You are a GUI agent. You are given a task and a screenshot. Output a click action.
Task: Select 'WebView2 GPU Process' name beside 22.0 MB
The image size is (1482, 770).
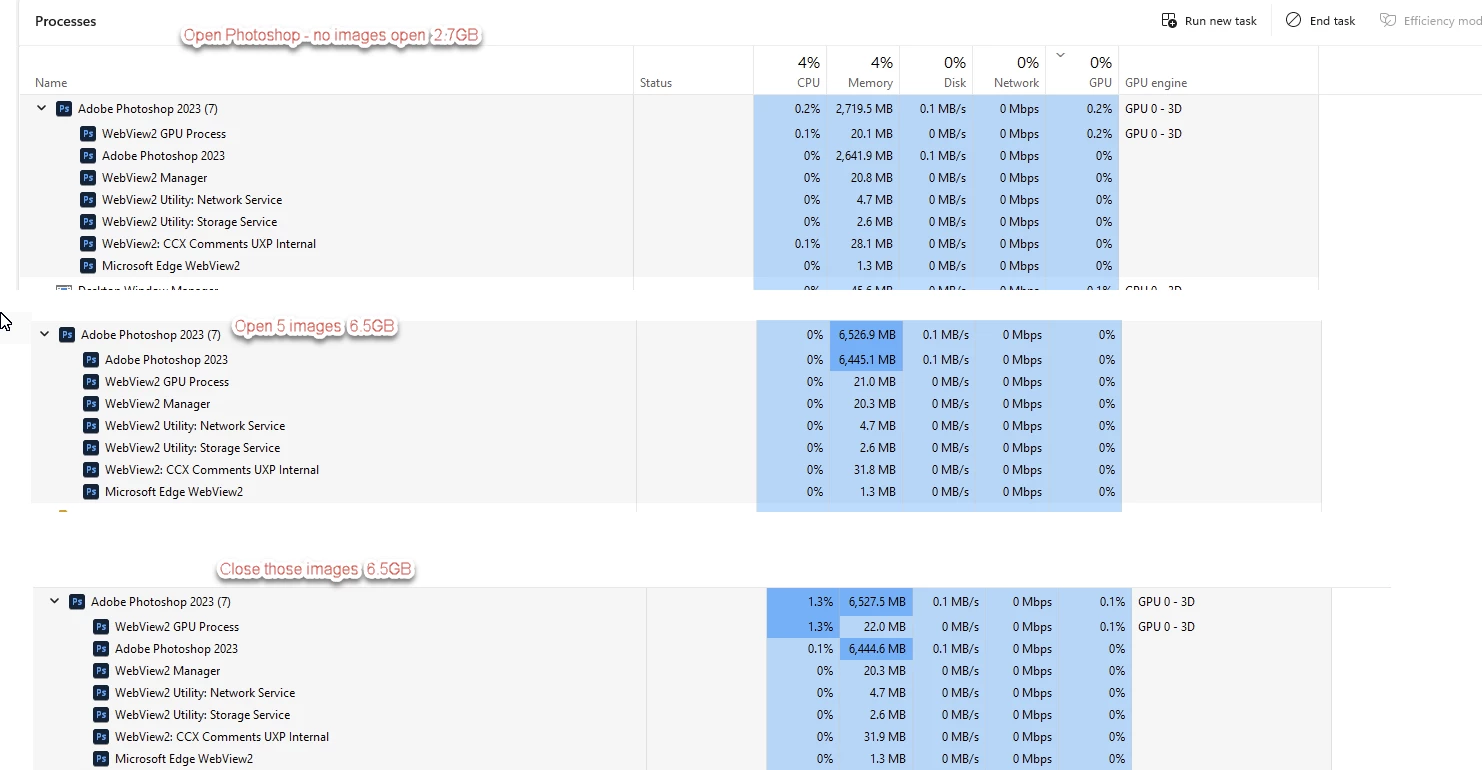177,627
